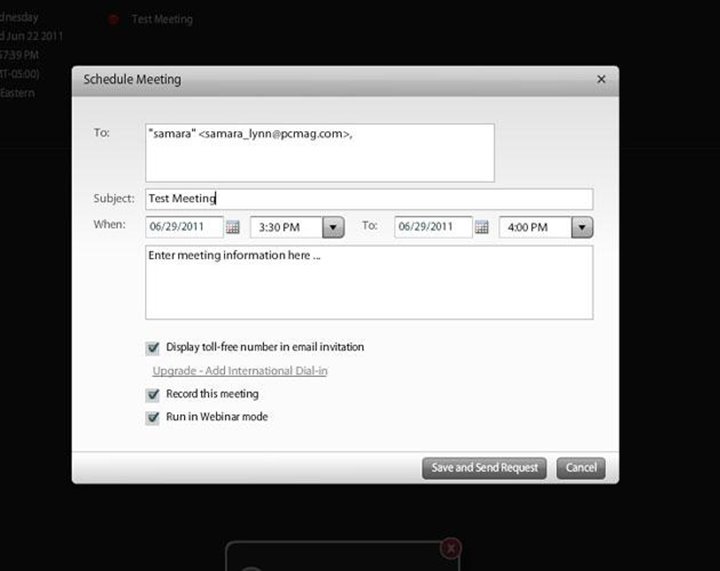Follow Upgrade - Add International Dial-in link
Viewport: 720px width, 571px height.
(240, 371)
